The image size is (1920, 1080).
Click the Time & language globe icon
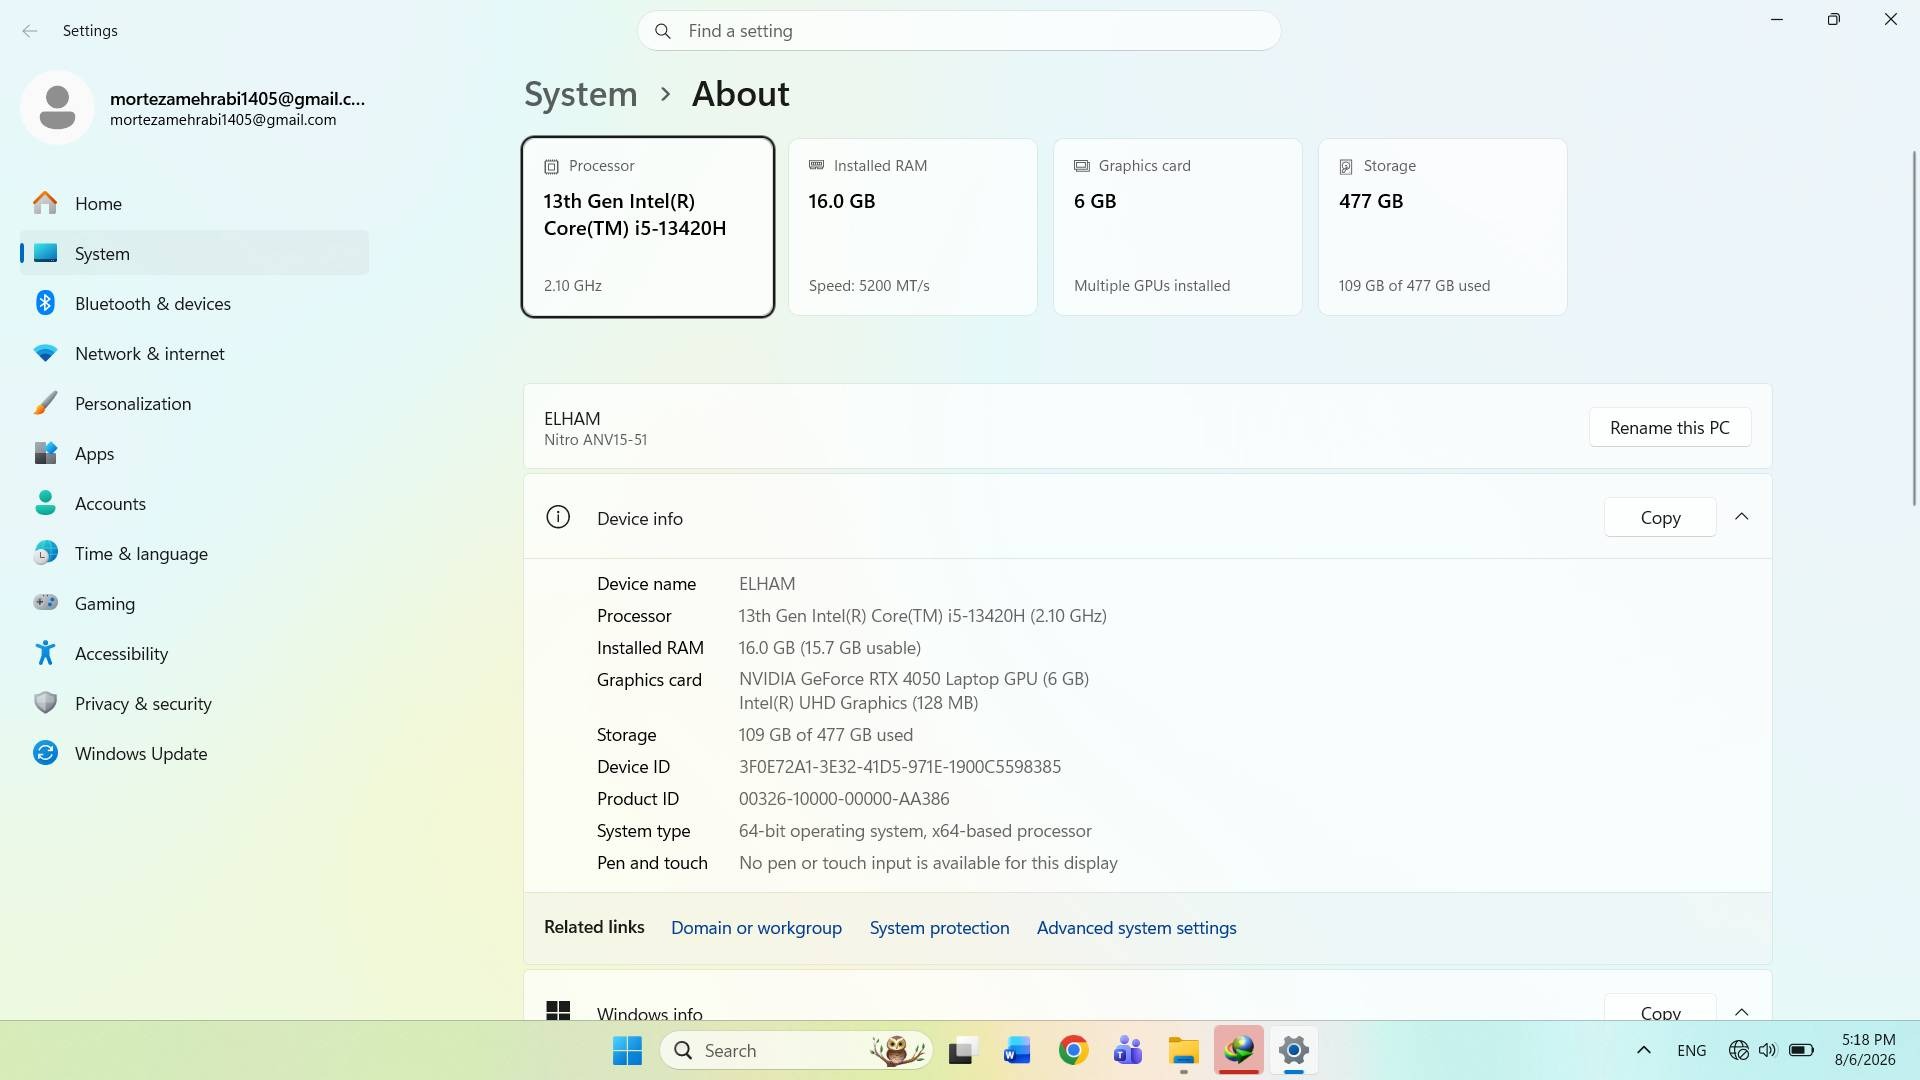tap(45, 553)
